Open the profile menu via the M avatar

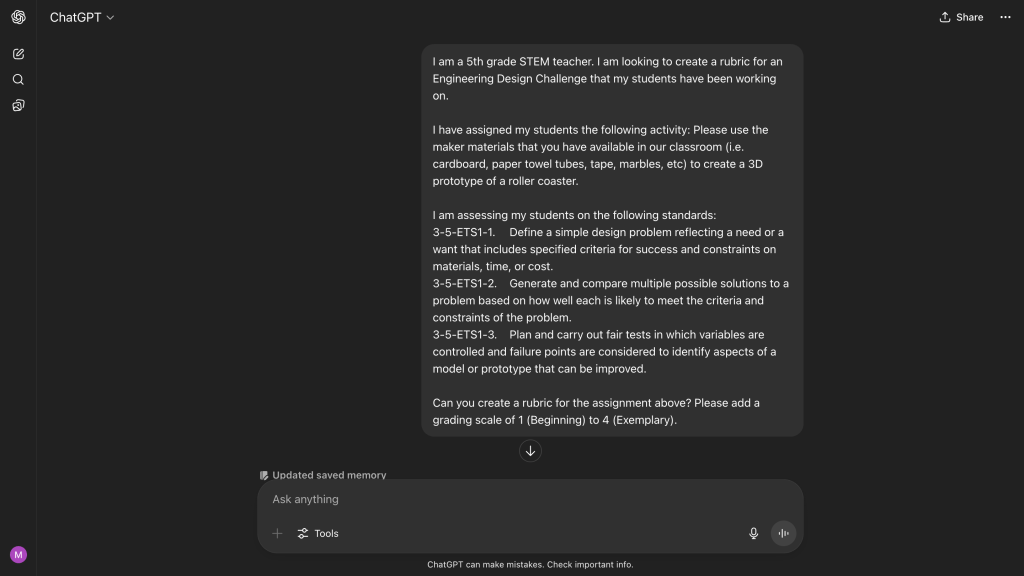tap(18, 554)
